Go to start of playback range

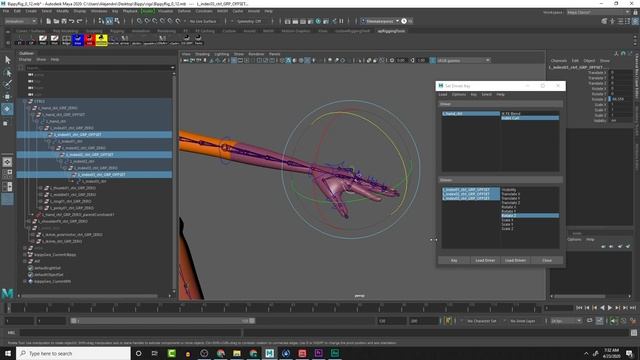579,308
